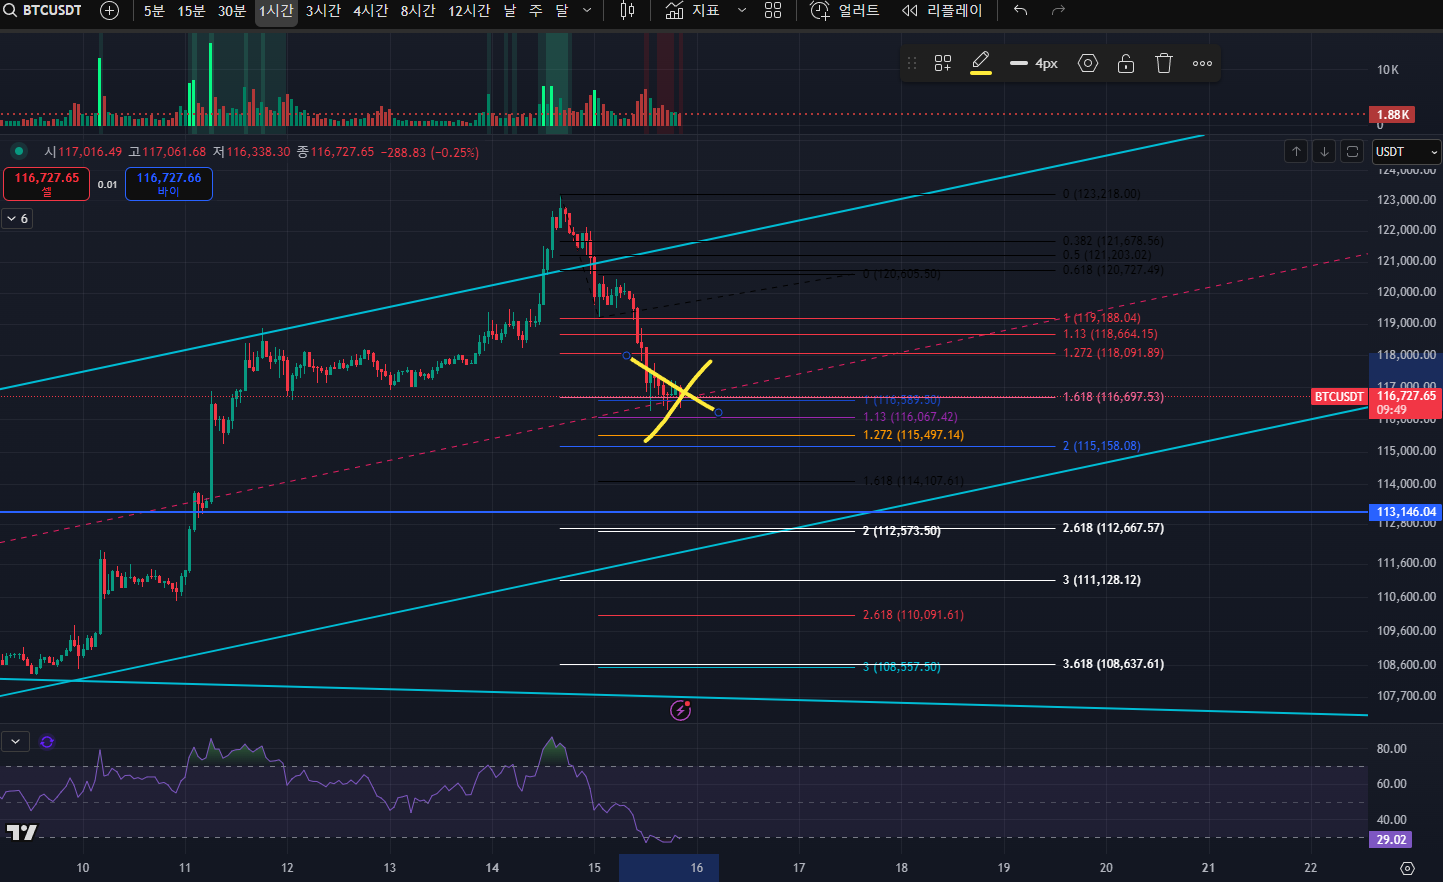Click the 1.88K volume label
The height and width of the screenshot is (882, 1443).
point(1392,114)
